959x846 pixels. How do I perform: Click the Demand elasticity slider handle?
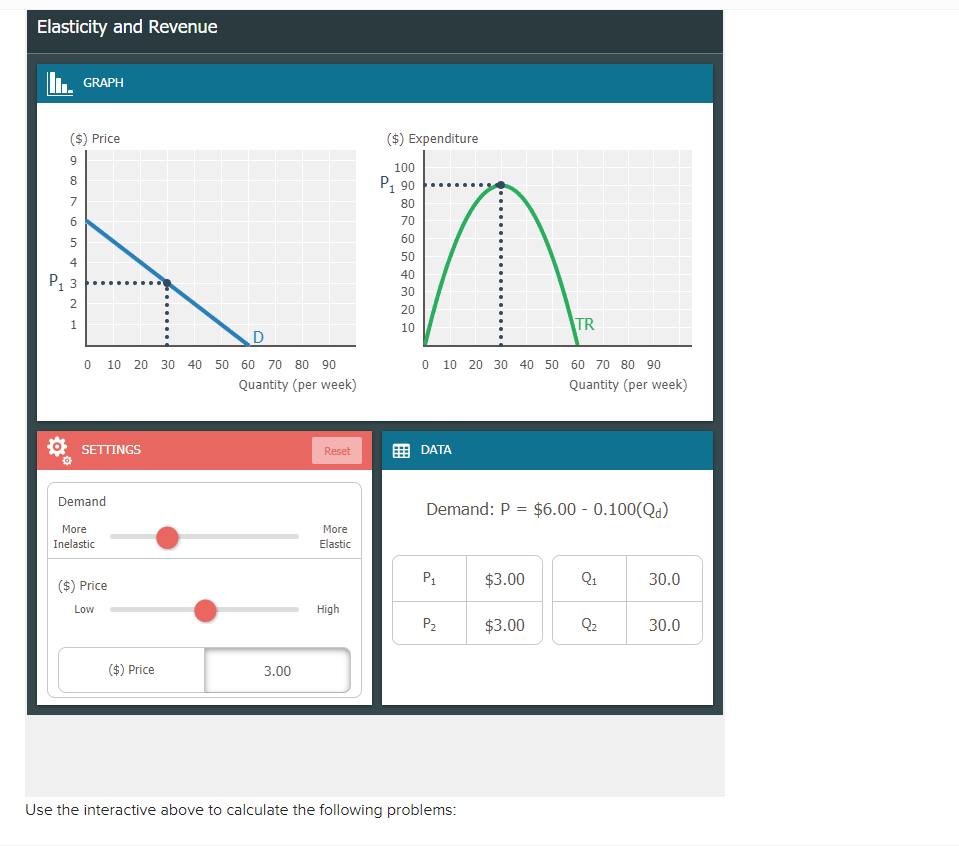[x=167, y=538]
